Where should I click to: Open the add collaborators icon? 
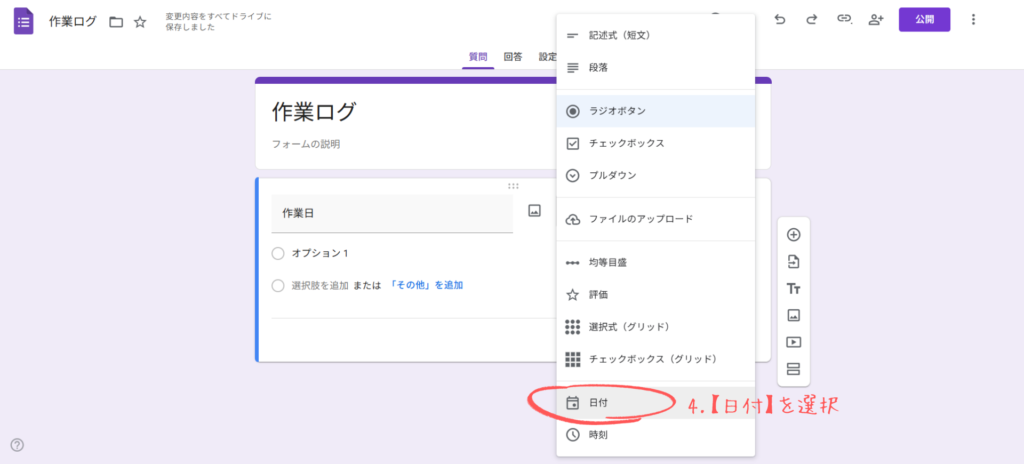click(876, 20)
